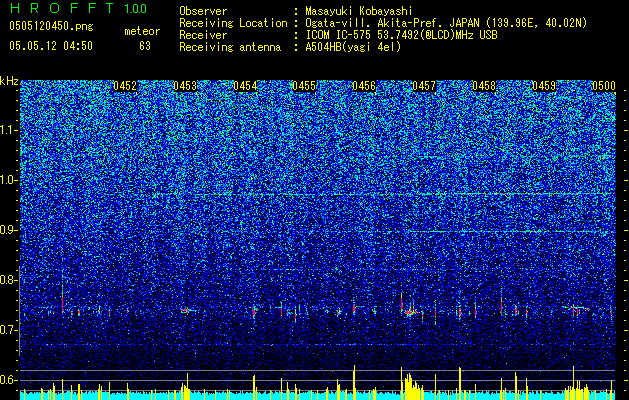This screenshot has height=400, width=629.
Task: Click the 0457 time marker
Action: [x=424, y=86]
